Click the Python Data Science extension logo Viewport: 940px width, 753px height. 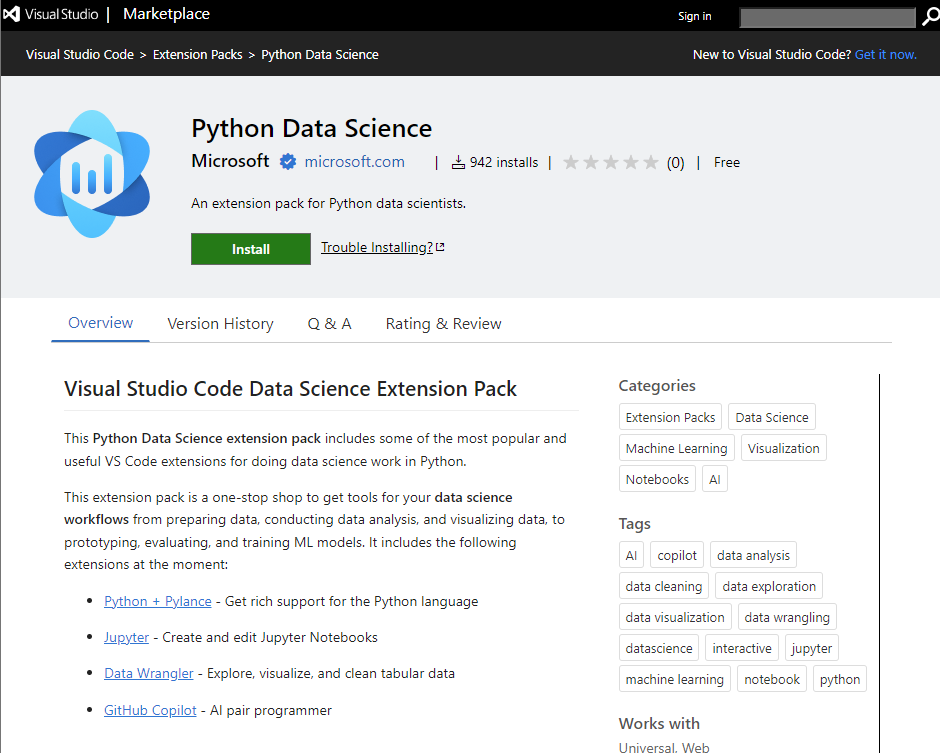tap(92, 173)
